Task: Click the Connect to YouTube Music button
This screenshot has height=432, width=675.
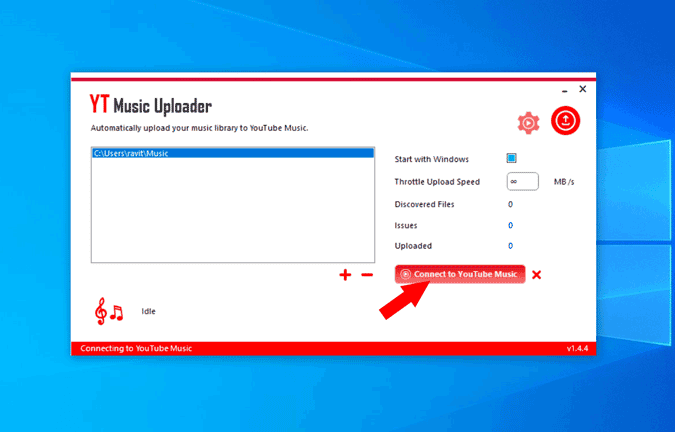Action: tap(460, 274)
